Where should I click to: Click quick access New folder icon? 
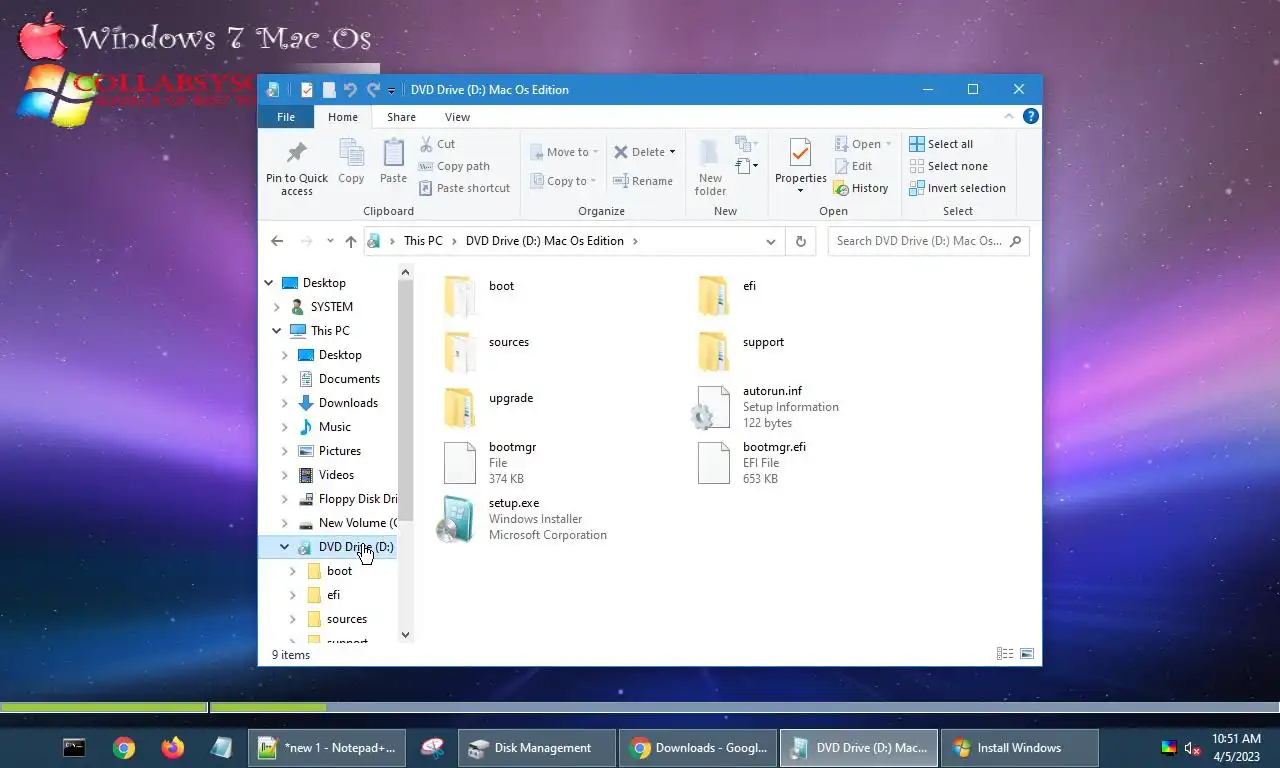click(328, 90)
